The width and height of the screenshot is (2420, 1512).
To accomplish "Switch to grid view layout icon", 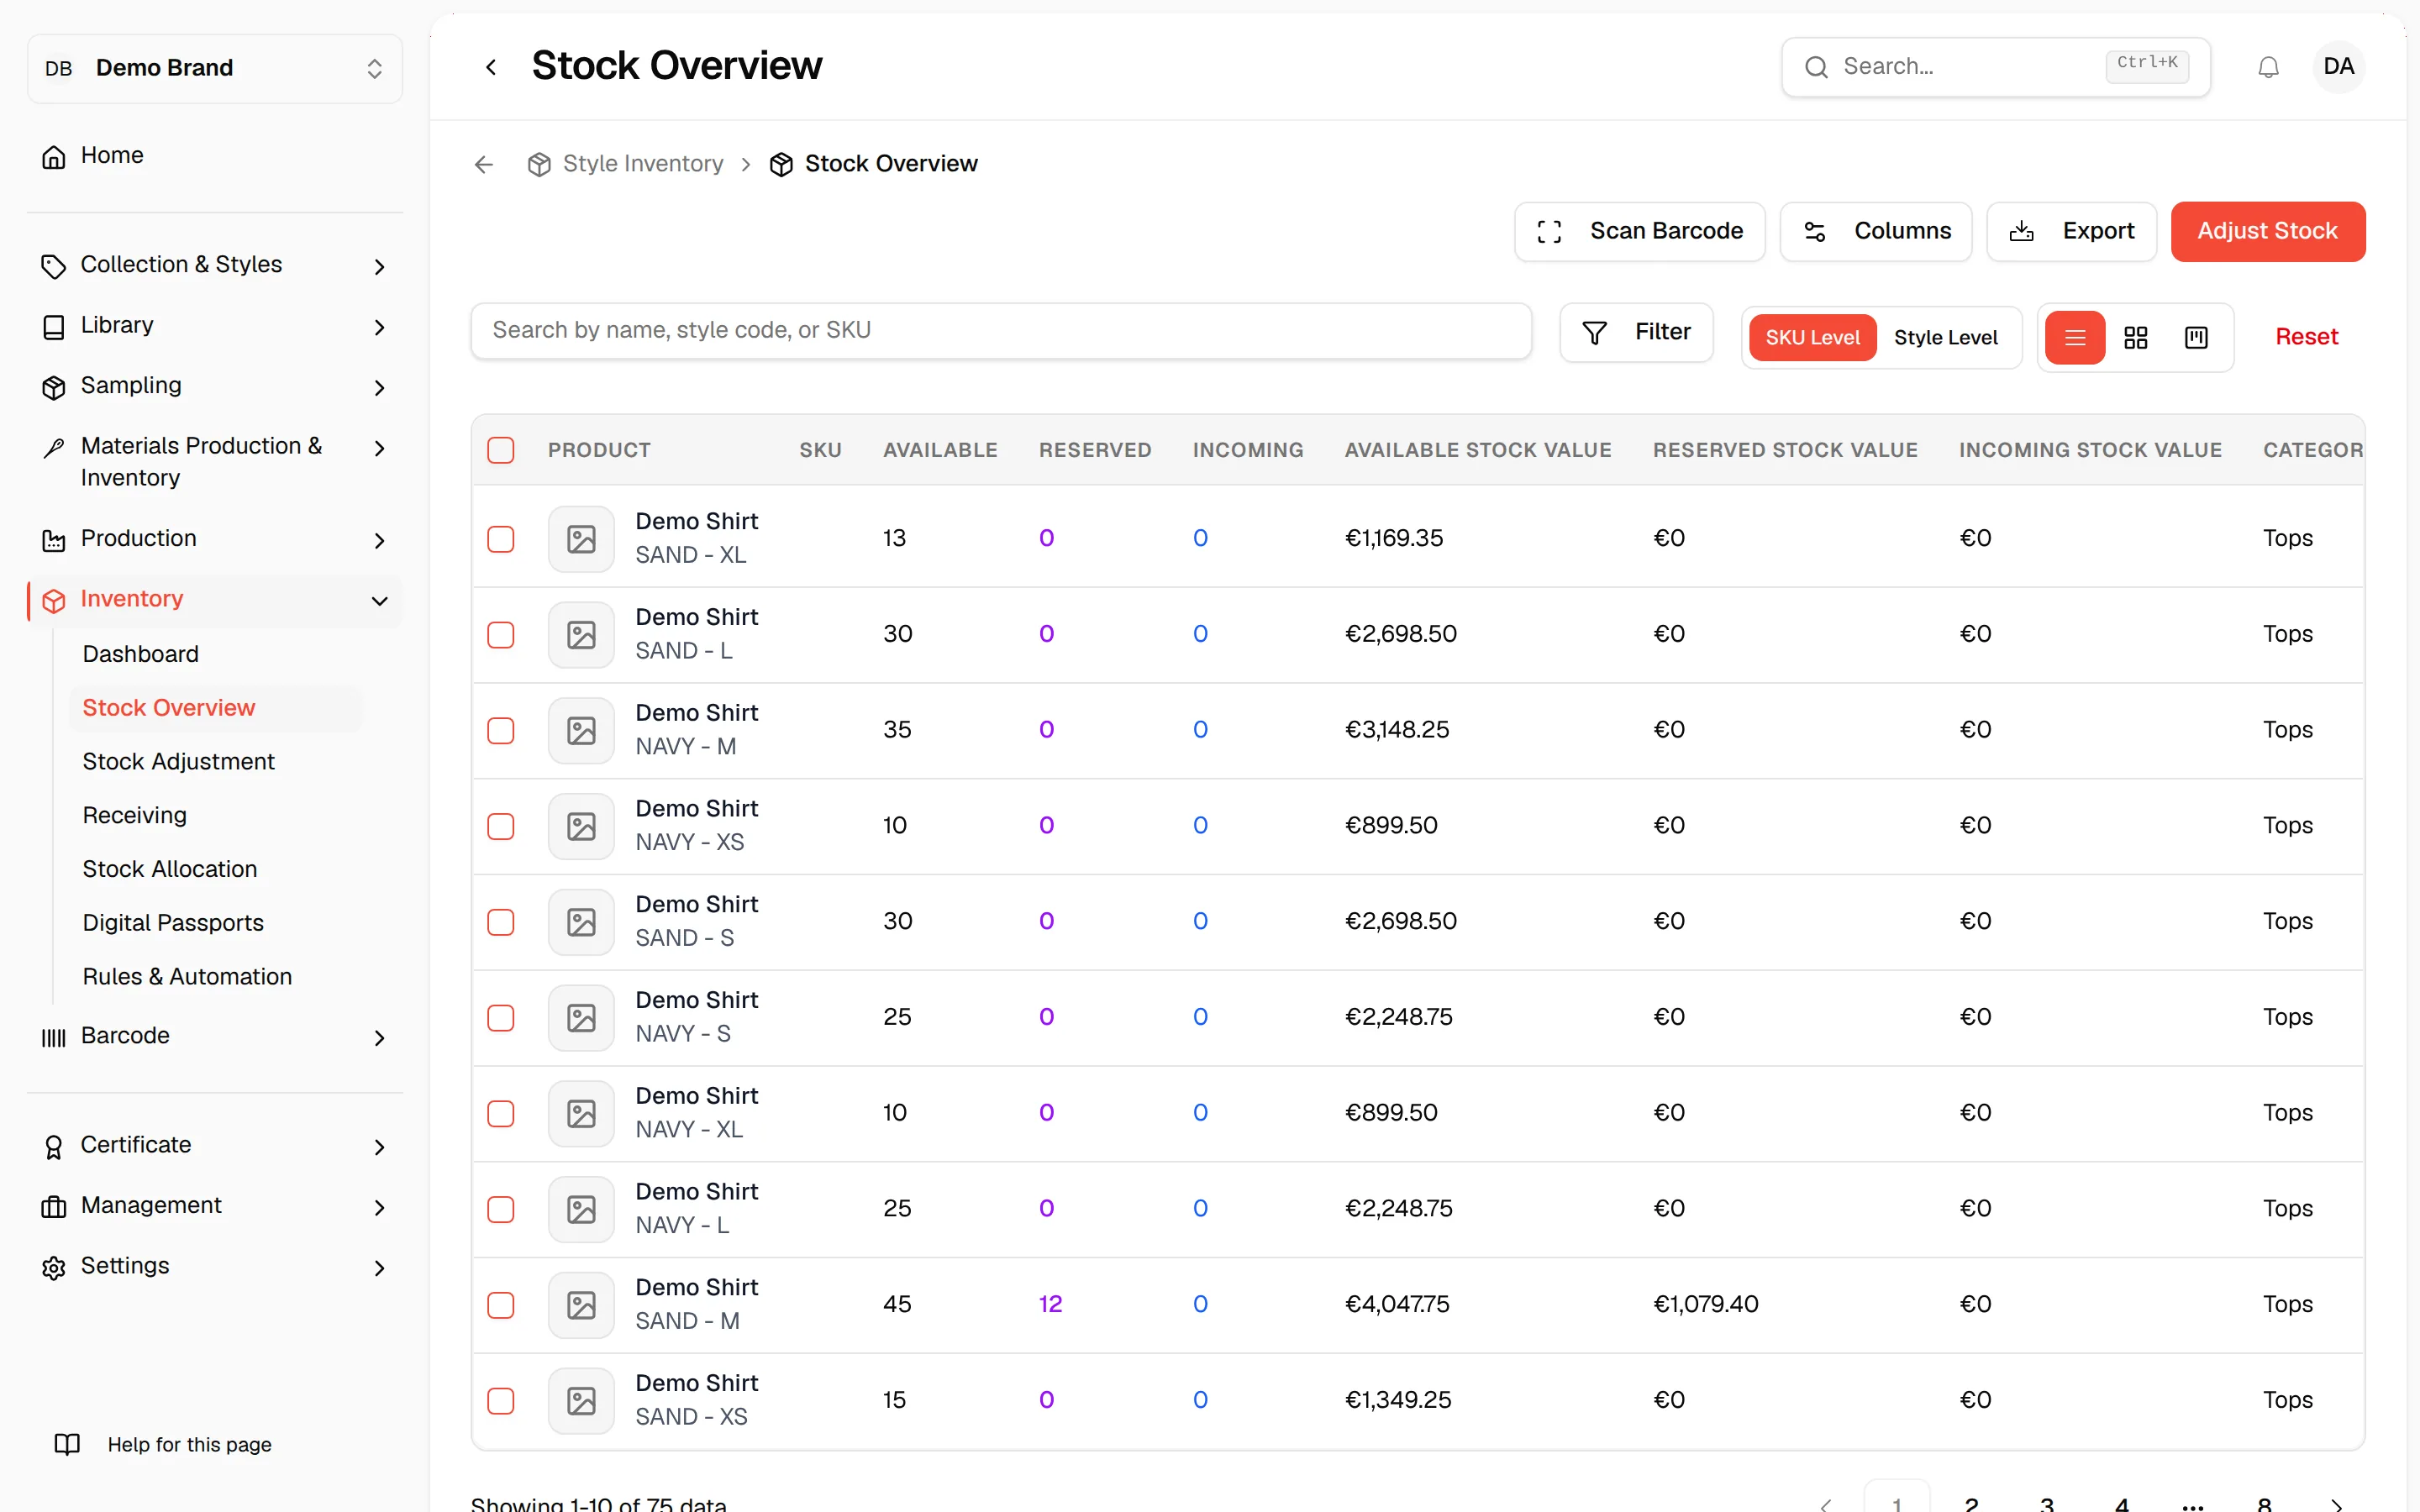I will click(x=2136, y=338).
